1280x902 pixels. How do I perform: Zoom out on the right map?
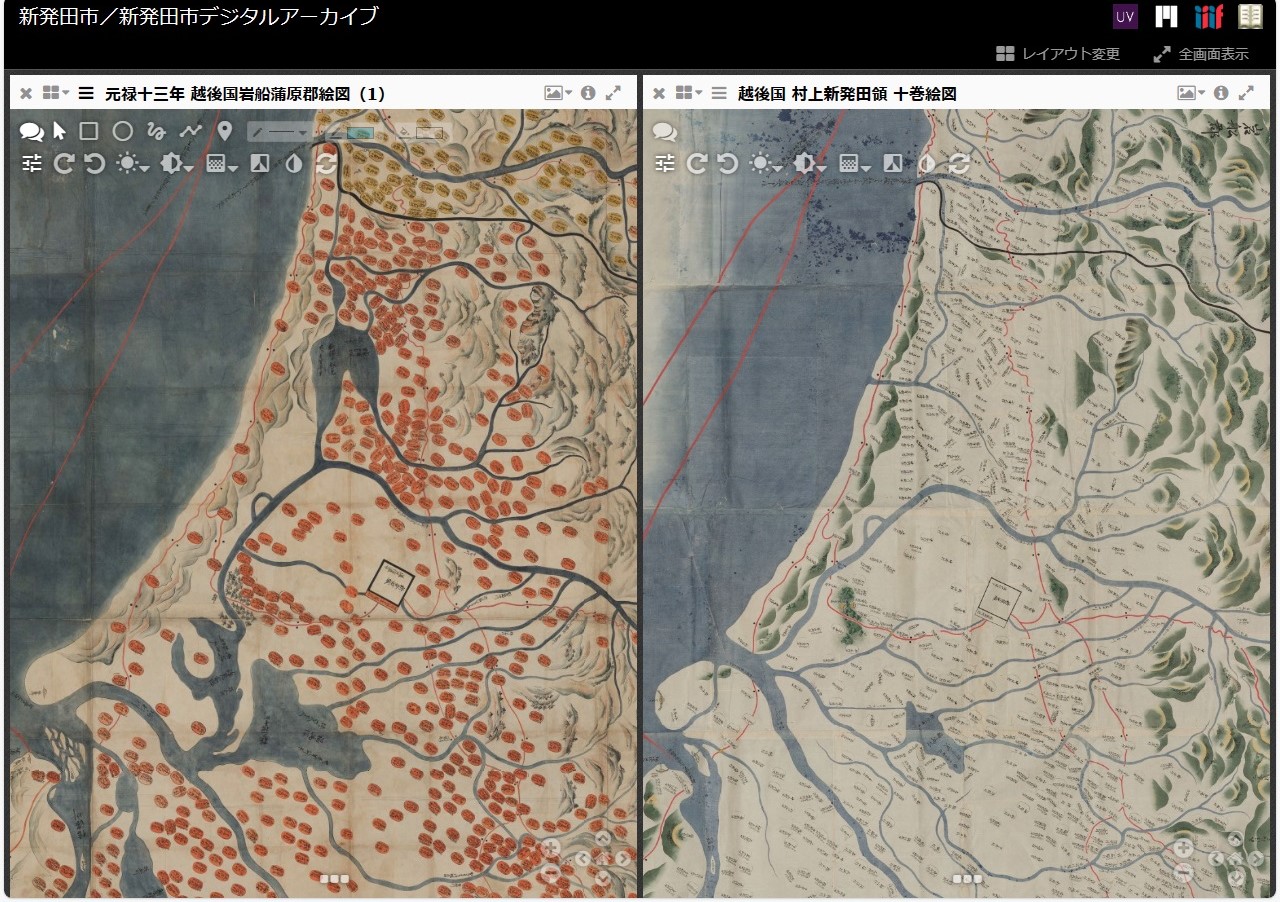pyautogui.click(x=1184, y=874)
